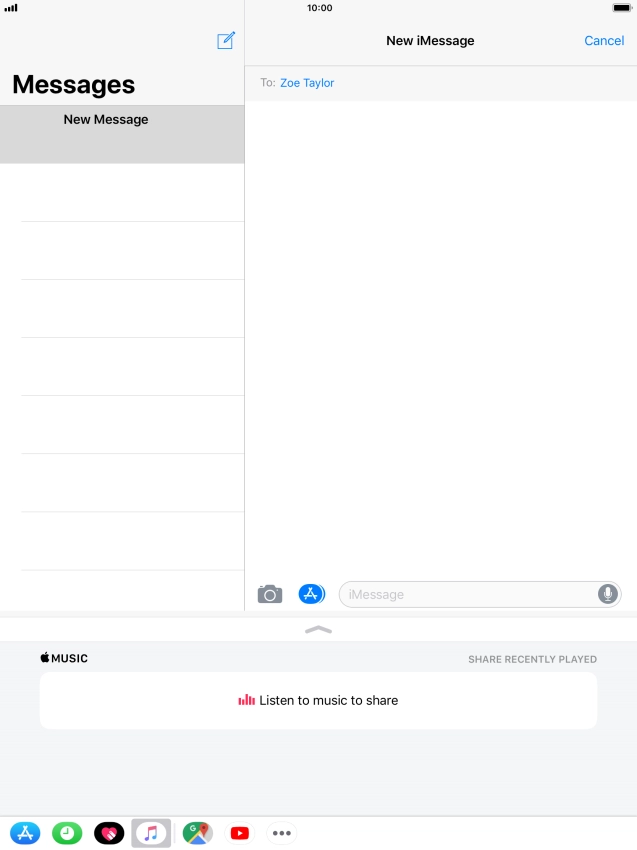The image size is (637, 850).
Task: Focus the iMessage text field
Action: pyautogui.click(x=480, y=594)
